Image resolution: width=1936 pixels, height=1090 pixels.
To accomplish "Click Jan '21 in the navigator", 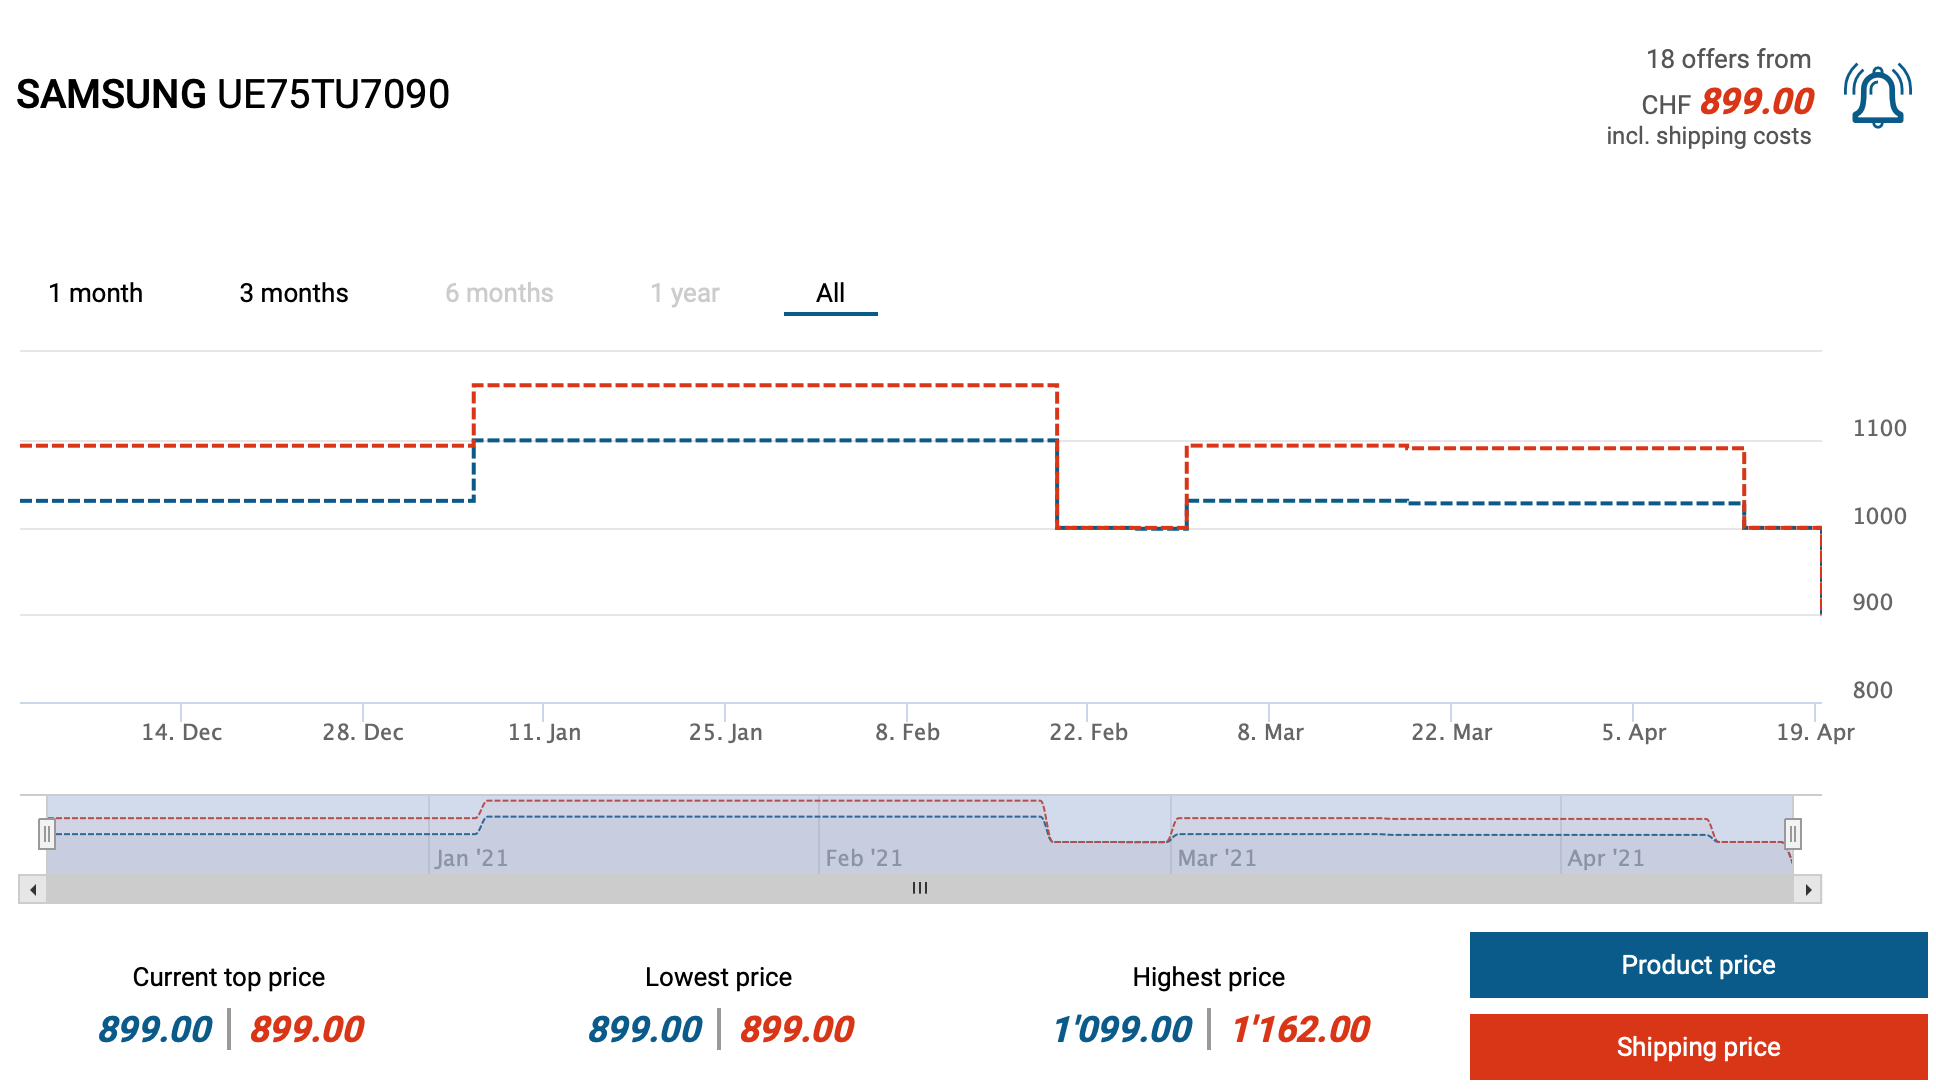I will coord(472,858).
